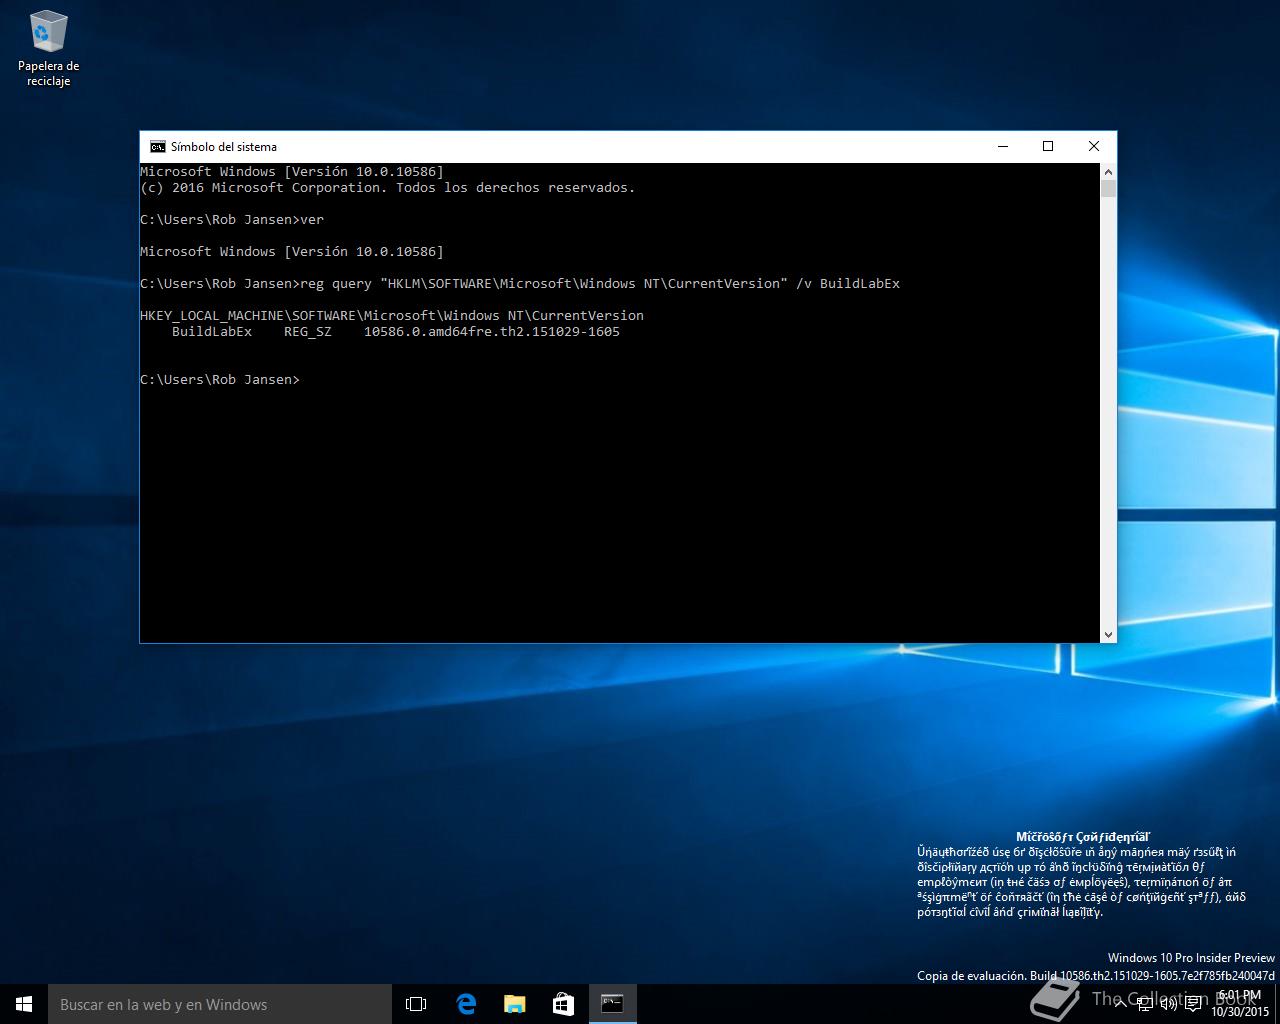Maximize the Símbolo del sistema window
Screen dimensions: 1280x1024
click(1048, 146)
